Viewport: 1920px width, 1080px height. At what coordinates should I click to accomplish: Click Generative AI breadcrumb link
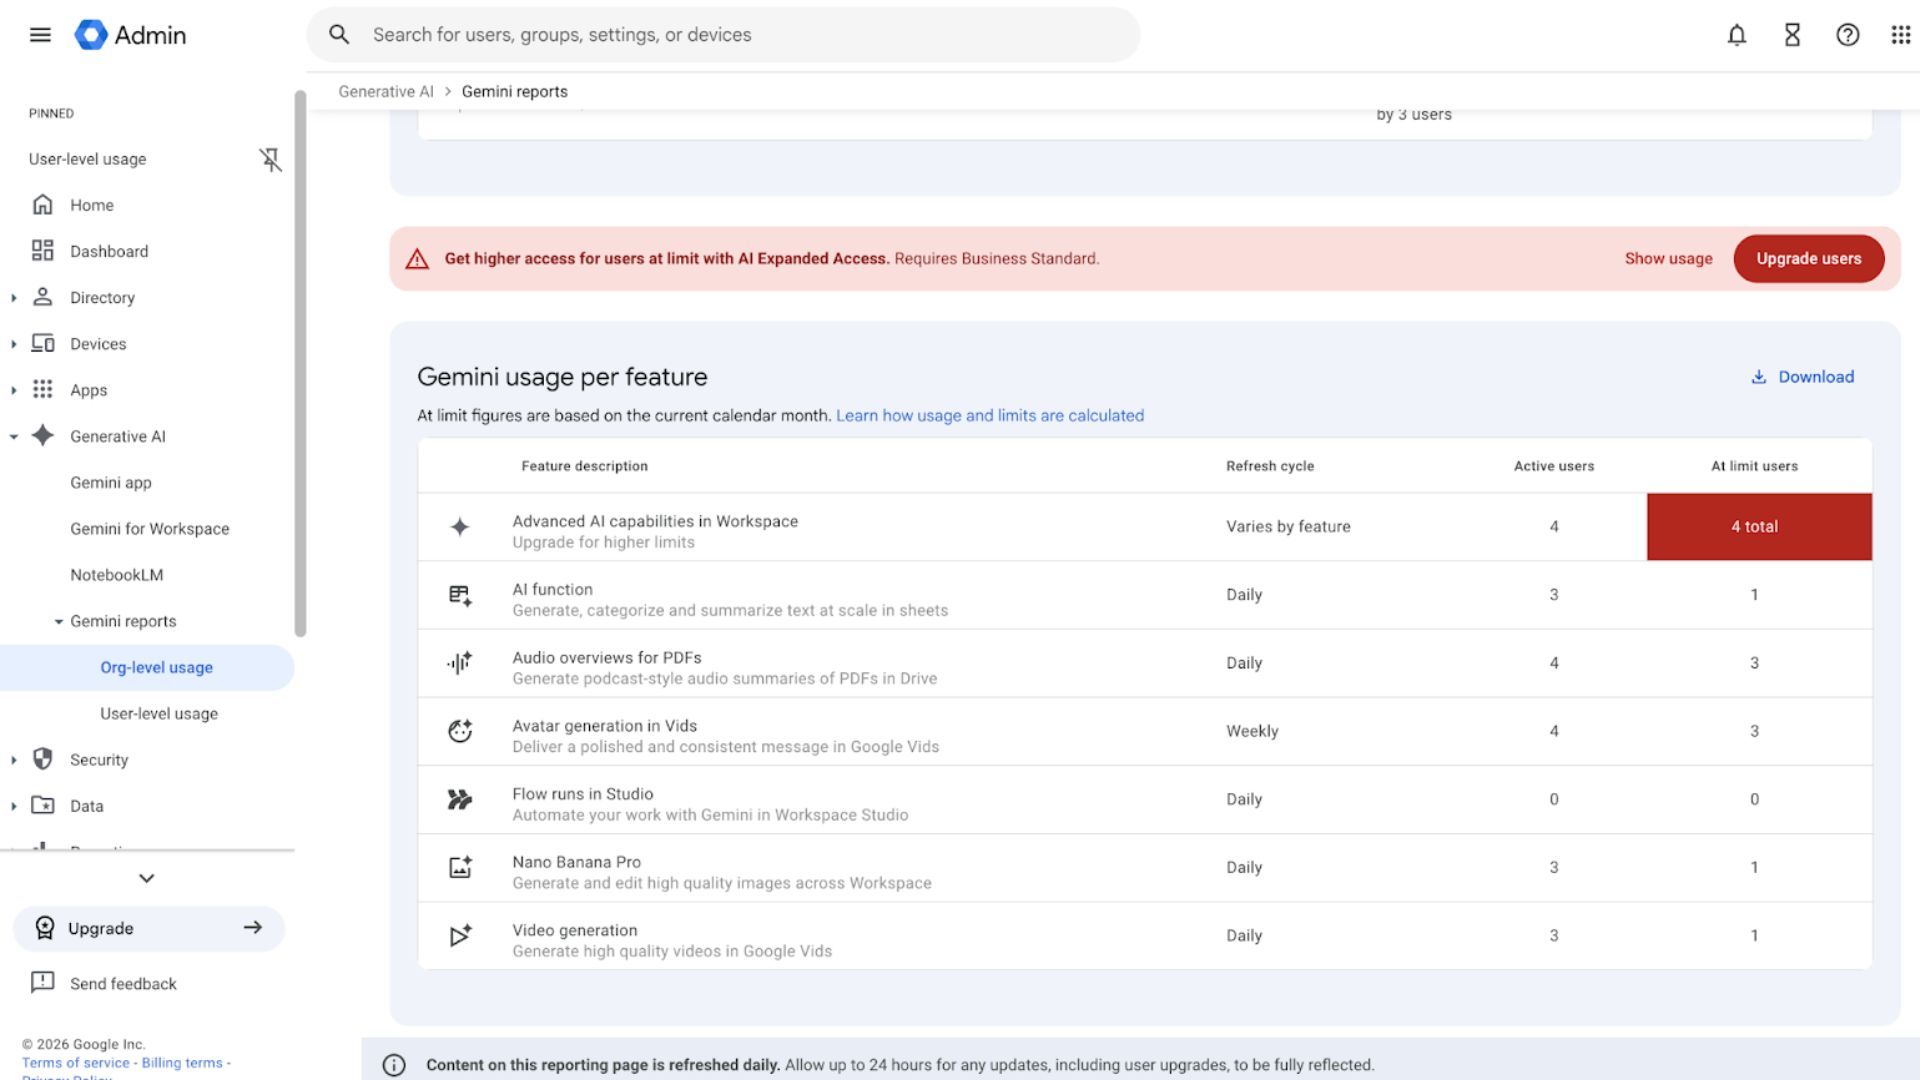coord(386,91)
